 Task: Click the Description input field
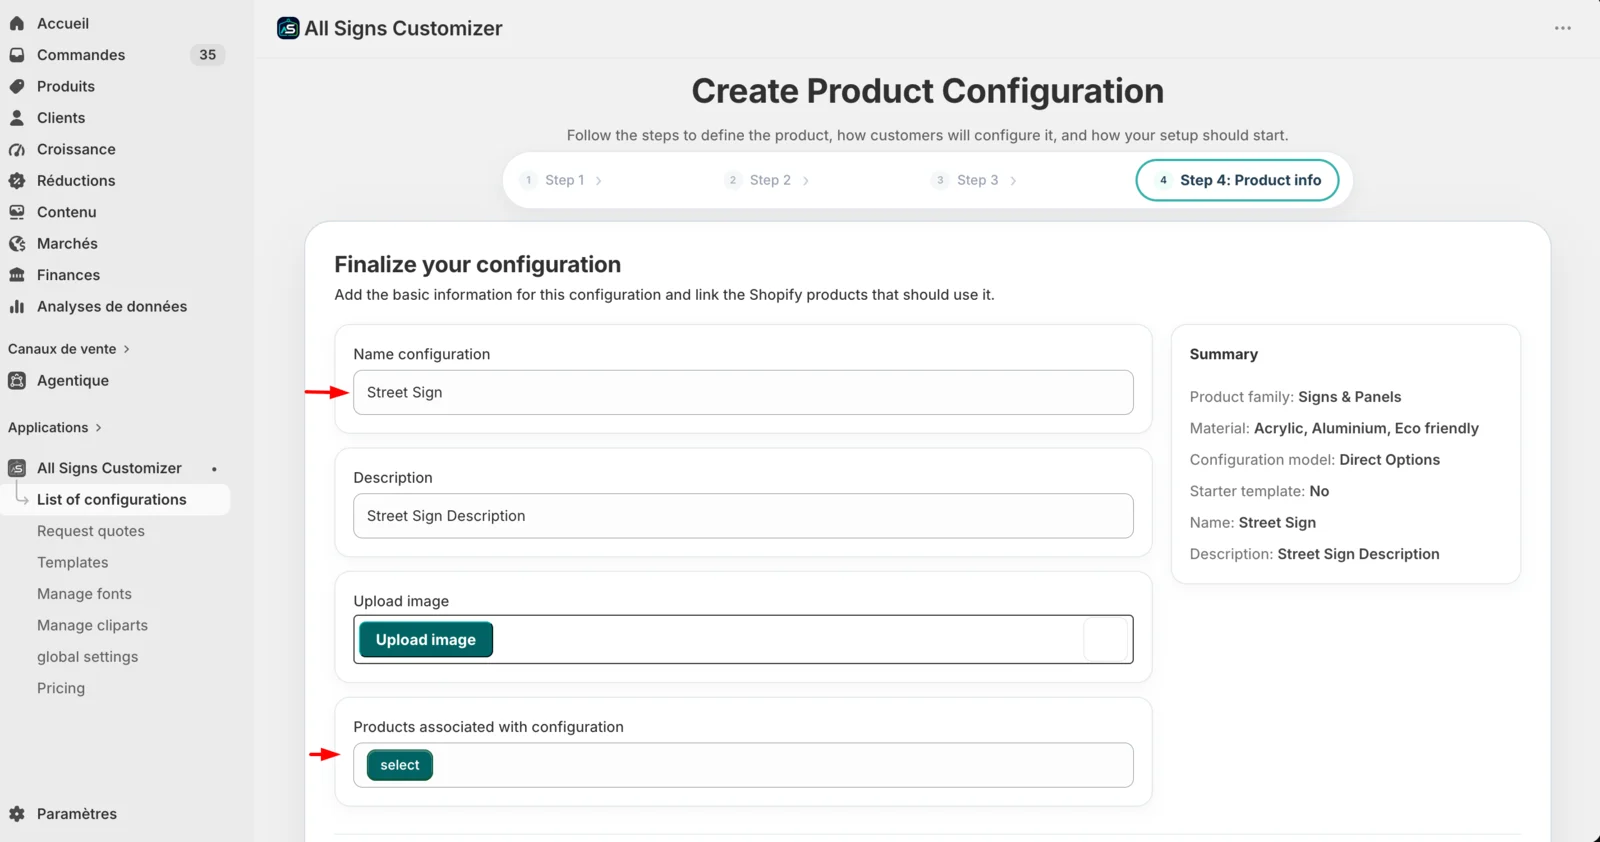tap(743, 516)
